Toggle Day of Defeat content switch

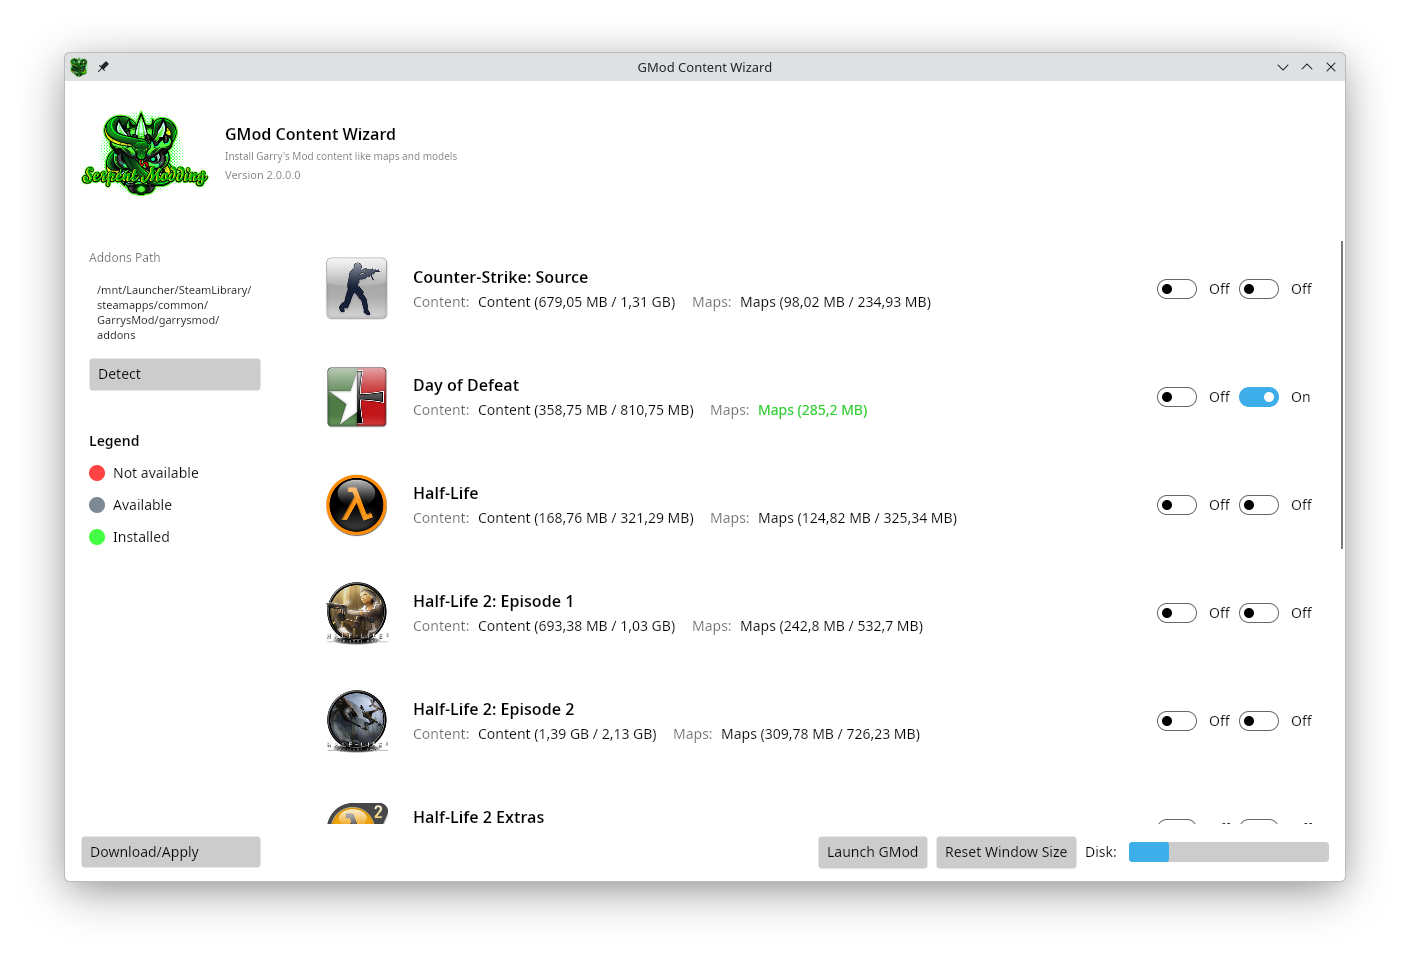pos(1177,397)
